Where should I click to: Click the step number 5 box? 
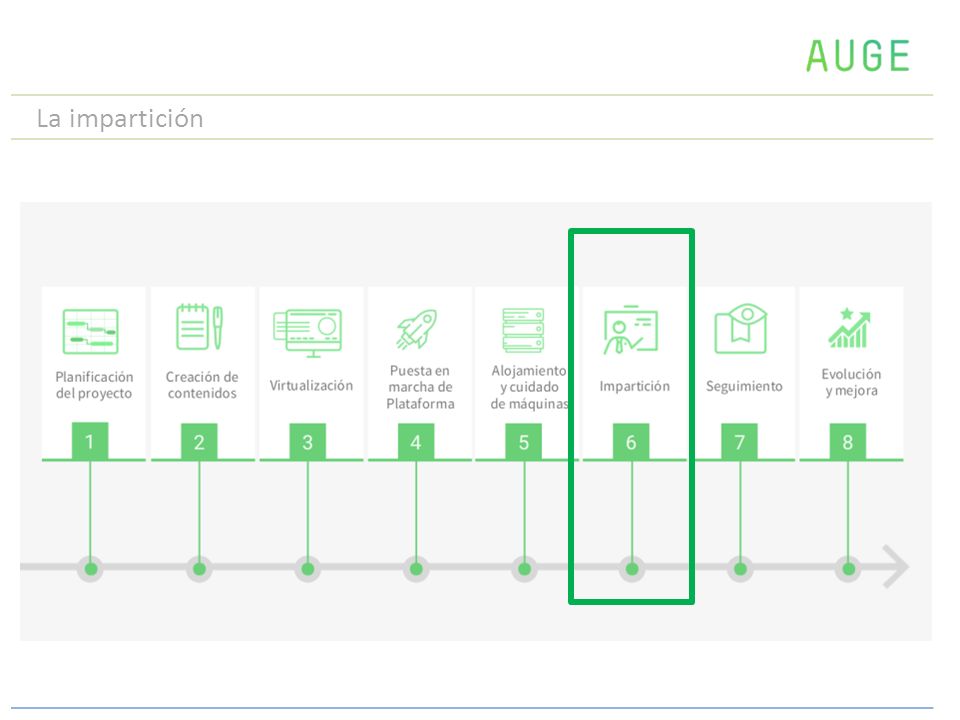tap(523, 441)
